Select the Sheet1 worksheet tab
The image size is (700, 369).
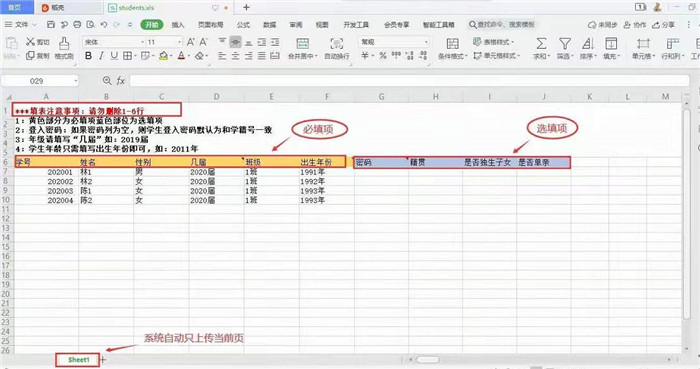(79, 360)
